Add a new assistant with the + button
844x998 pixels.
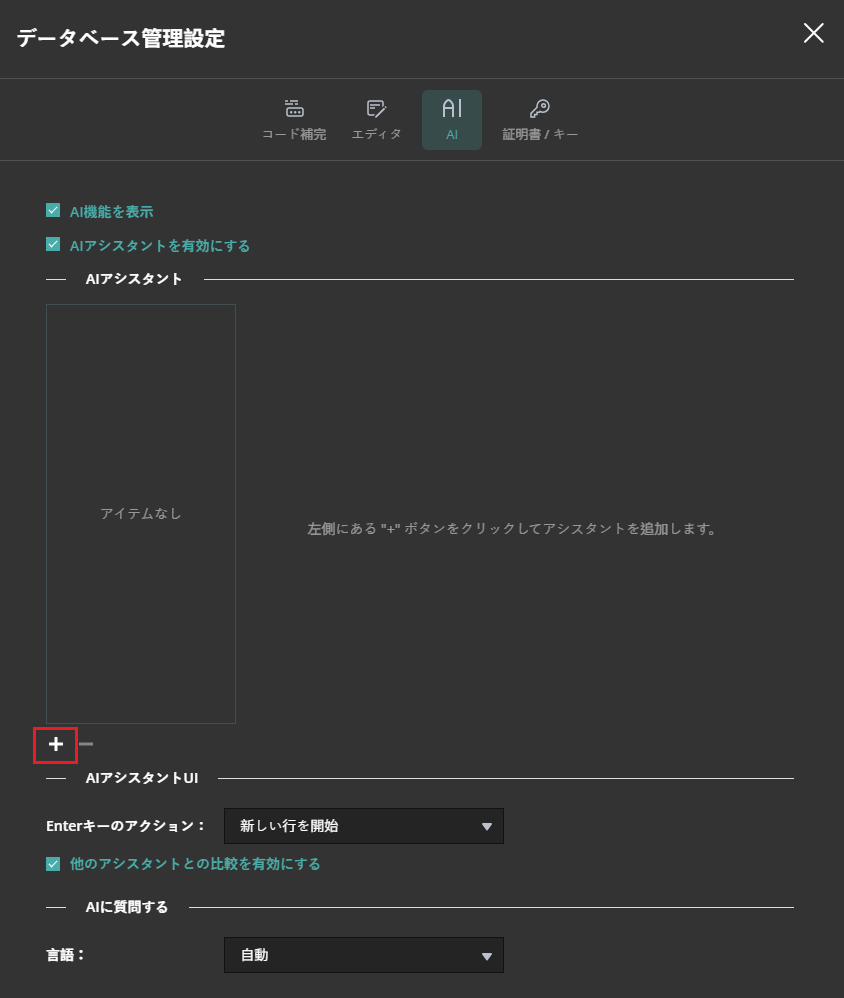(55, 744)
